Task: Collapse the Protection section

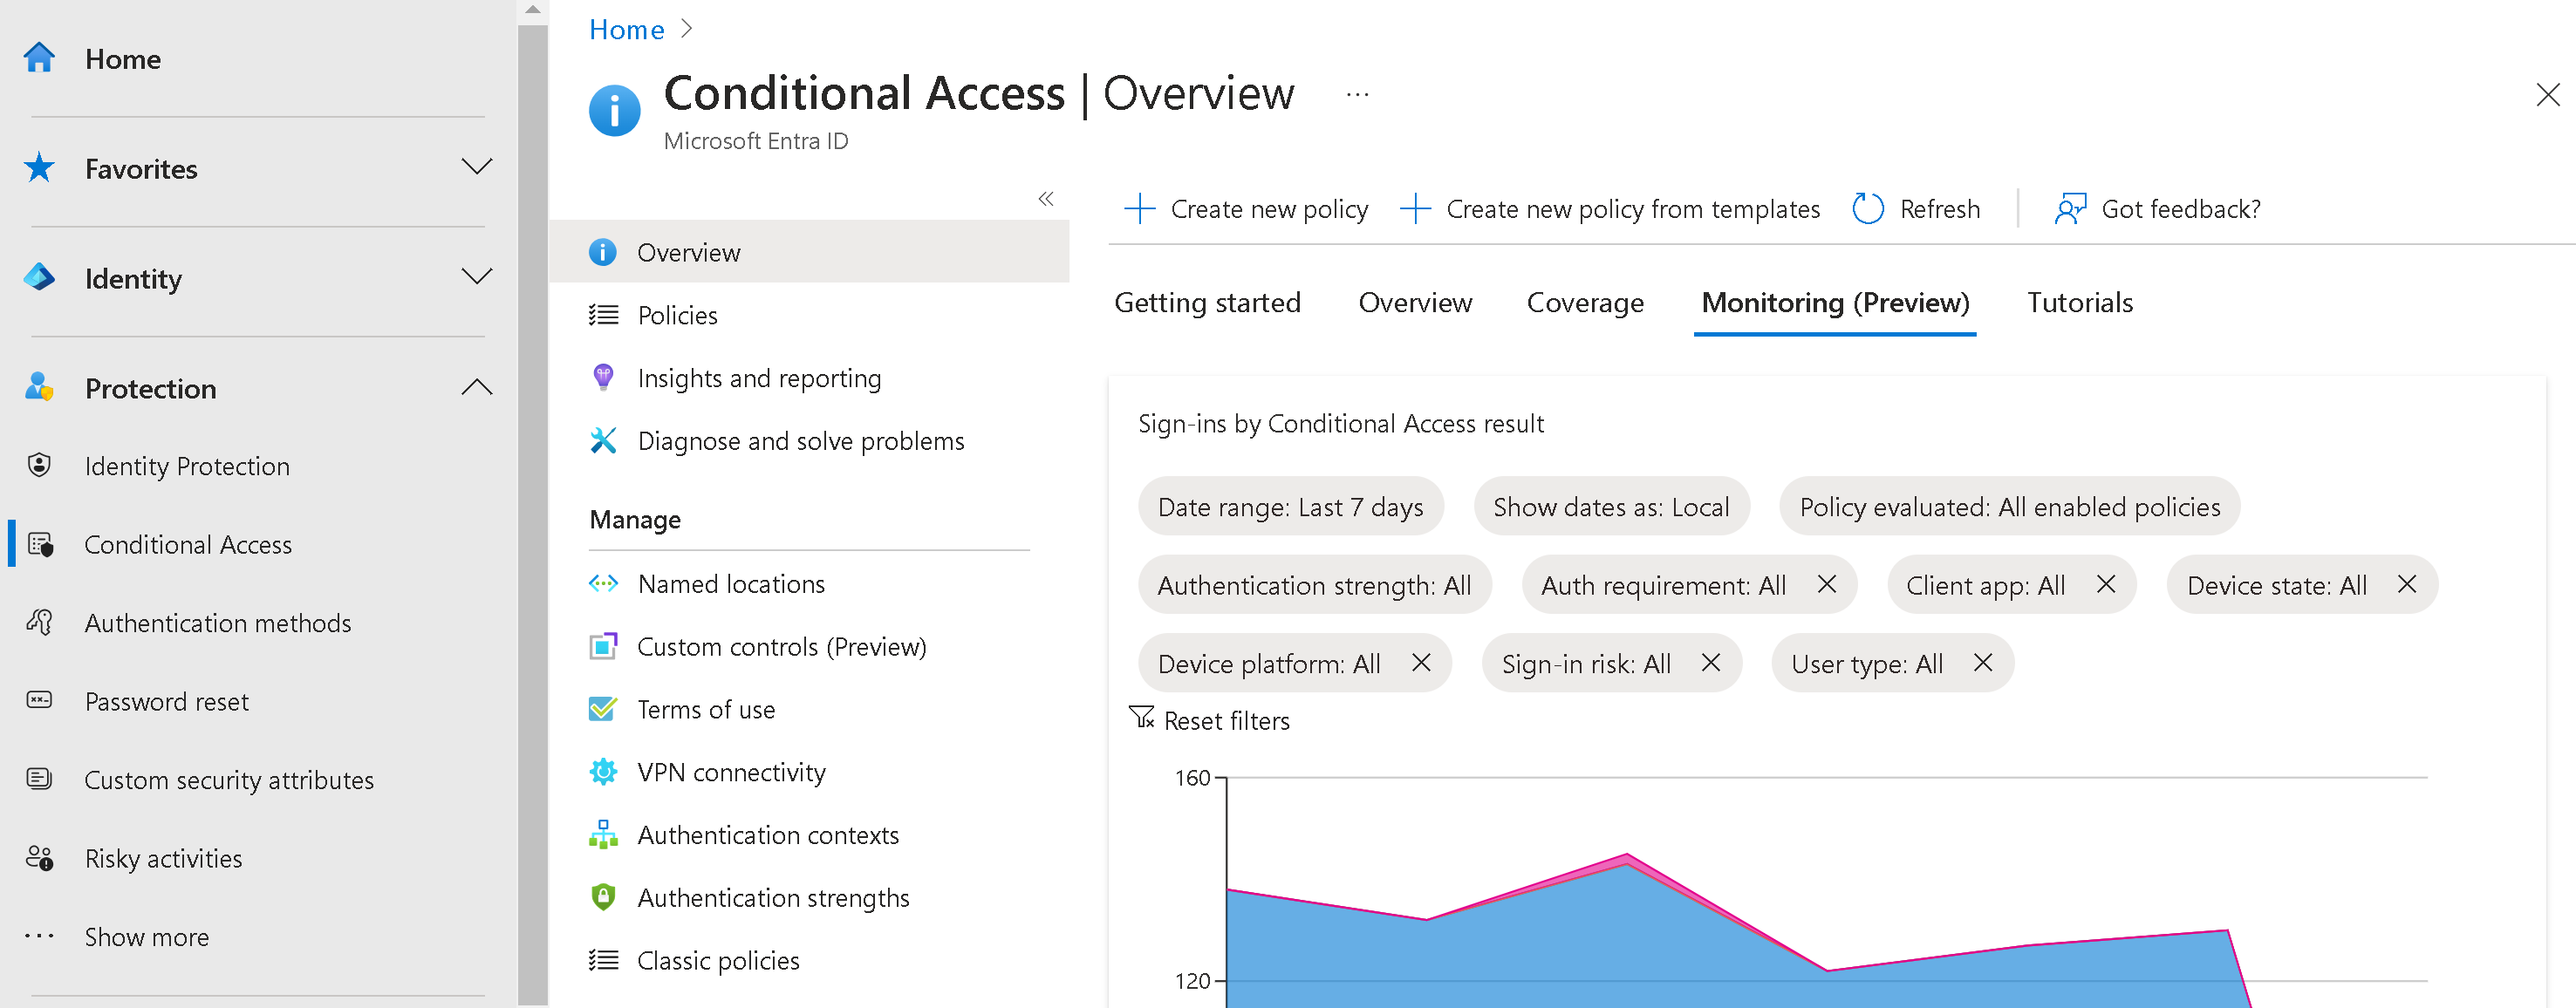Action: [x=476, y=387]
